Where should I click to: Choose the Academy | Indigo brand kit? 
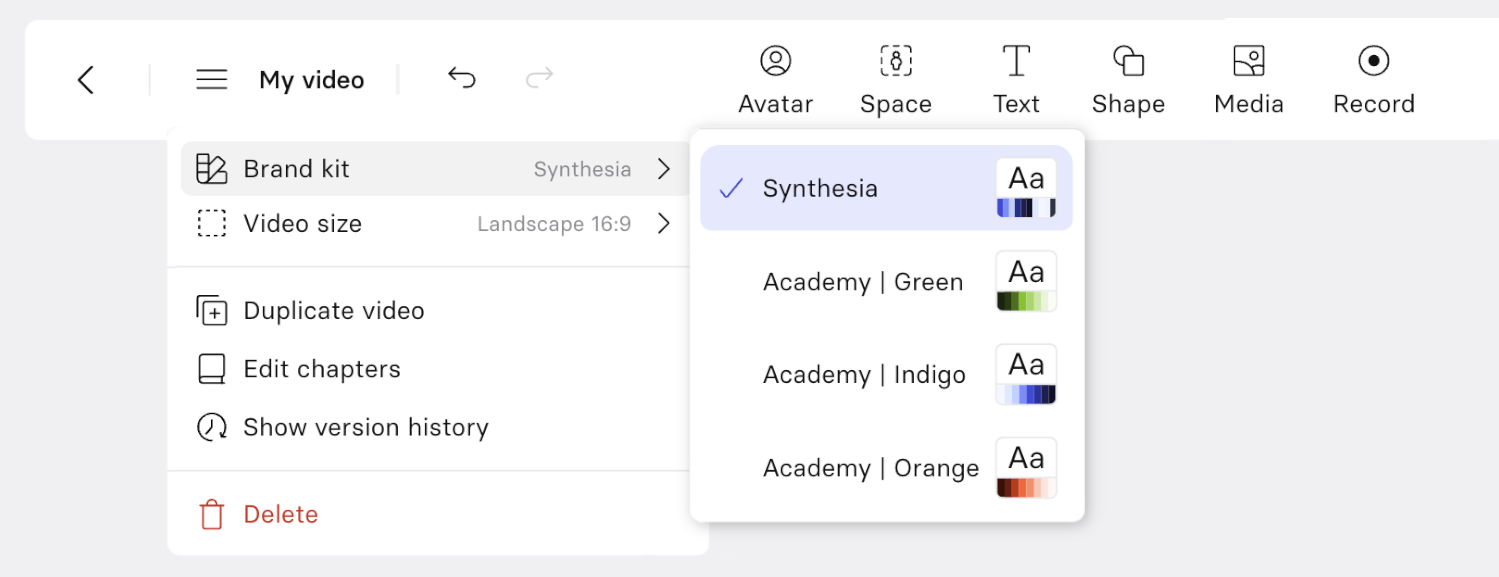pos(886,375)
